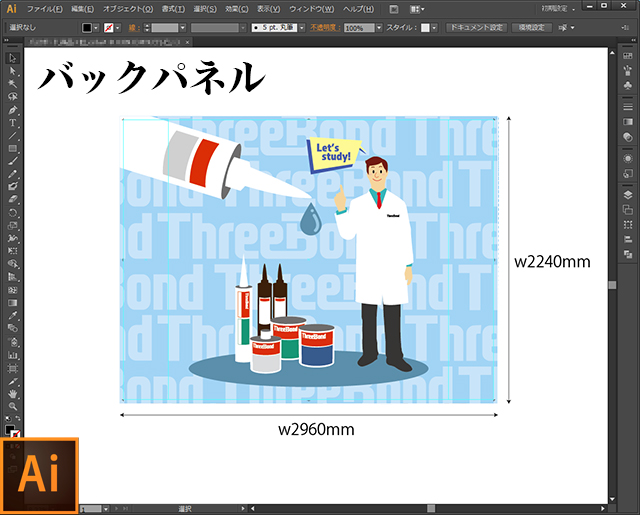
Task: Select the Blend tool
Action: (x=12, y=329)
